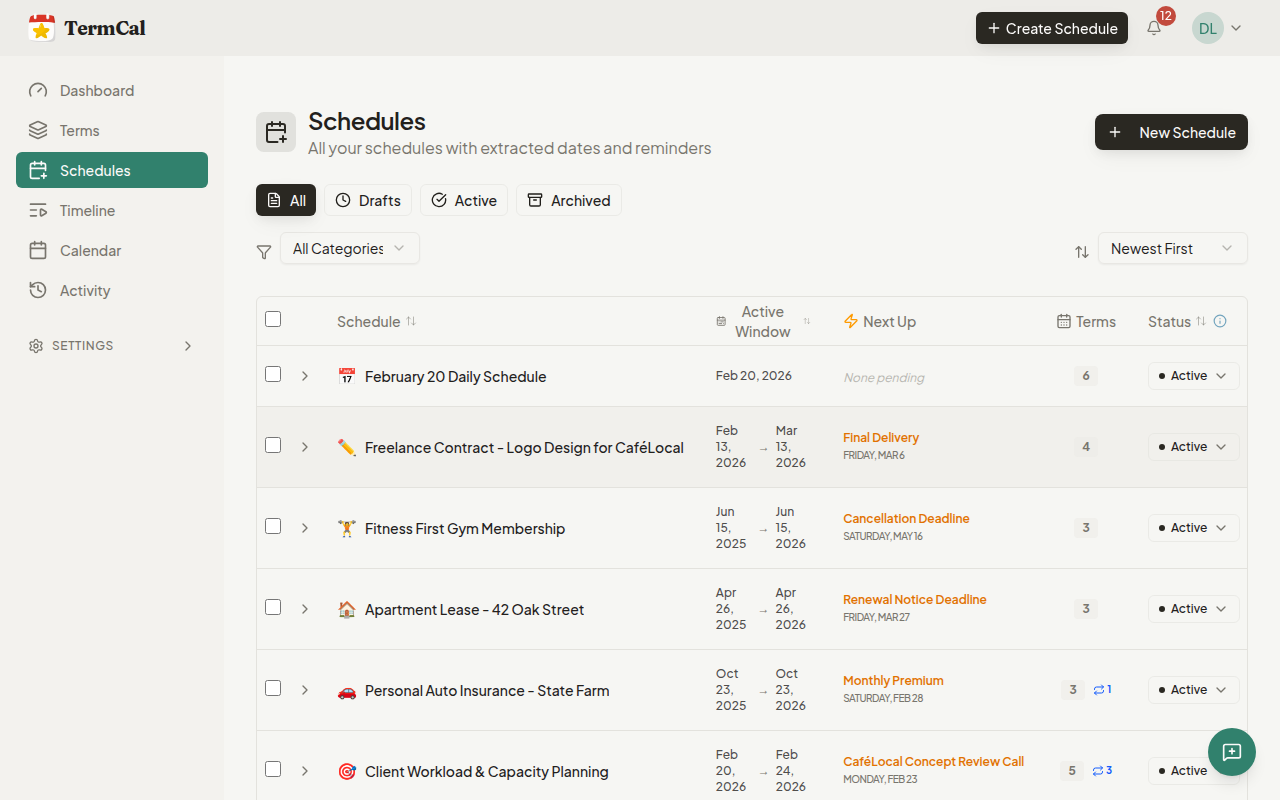Viewport: 1280px width, 800px height.
Task: Click the Create Schedule button
Action: 1051,28
